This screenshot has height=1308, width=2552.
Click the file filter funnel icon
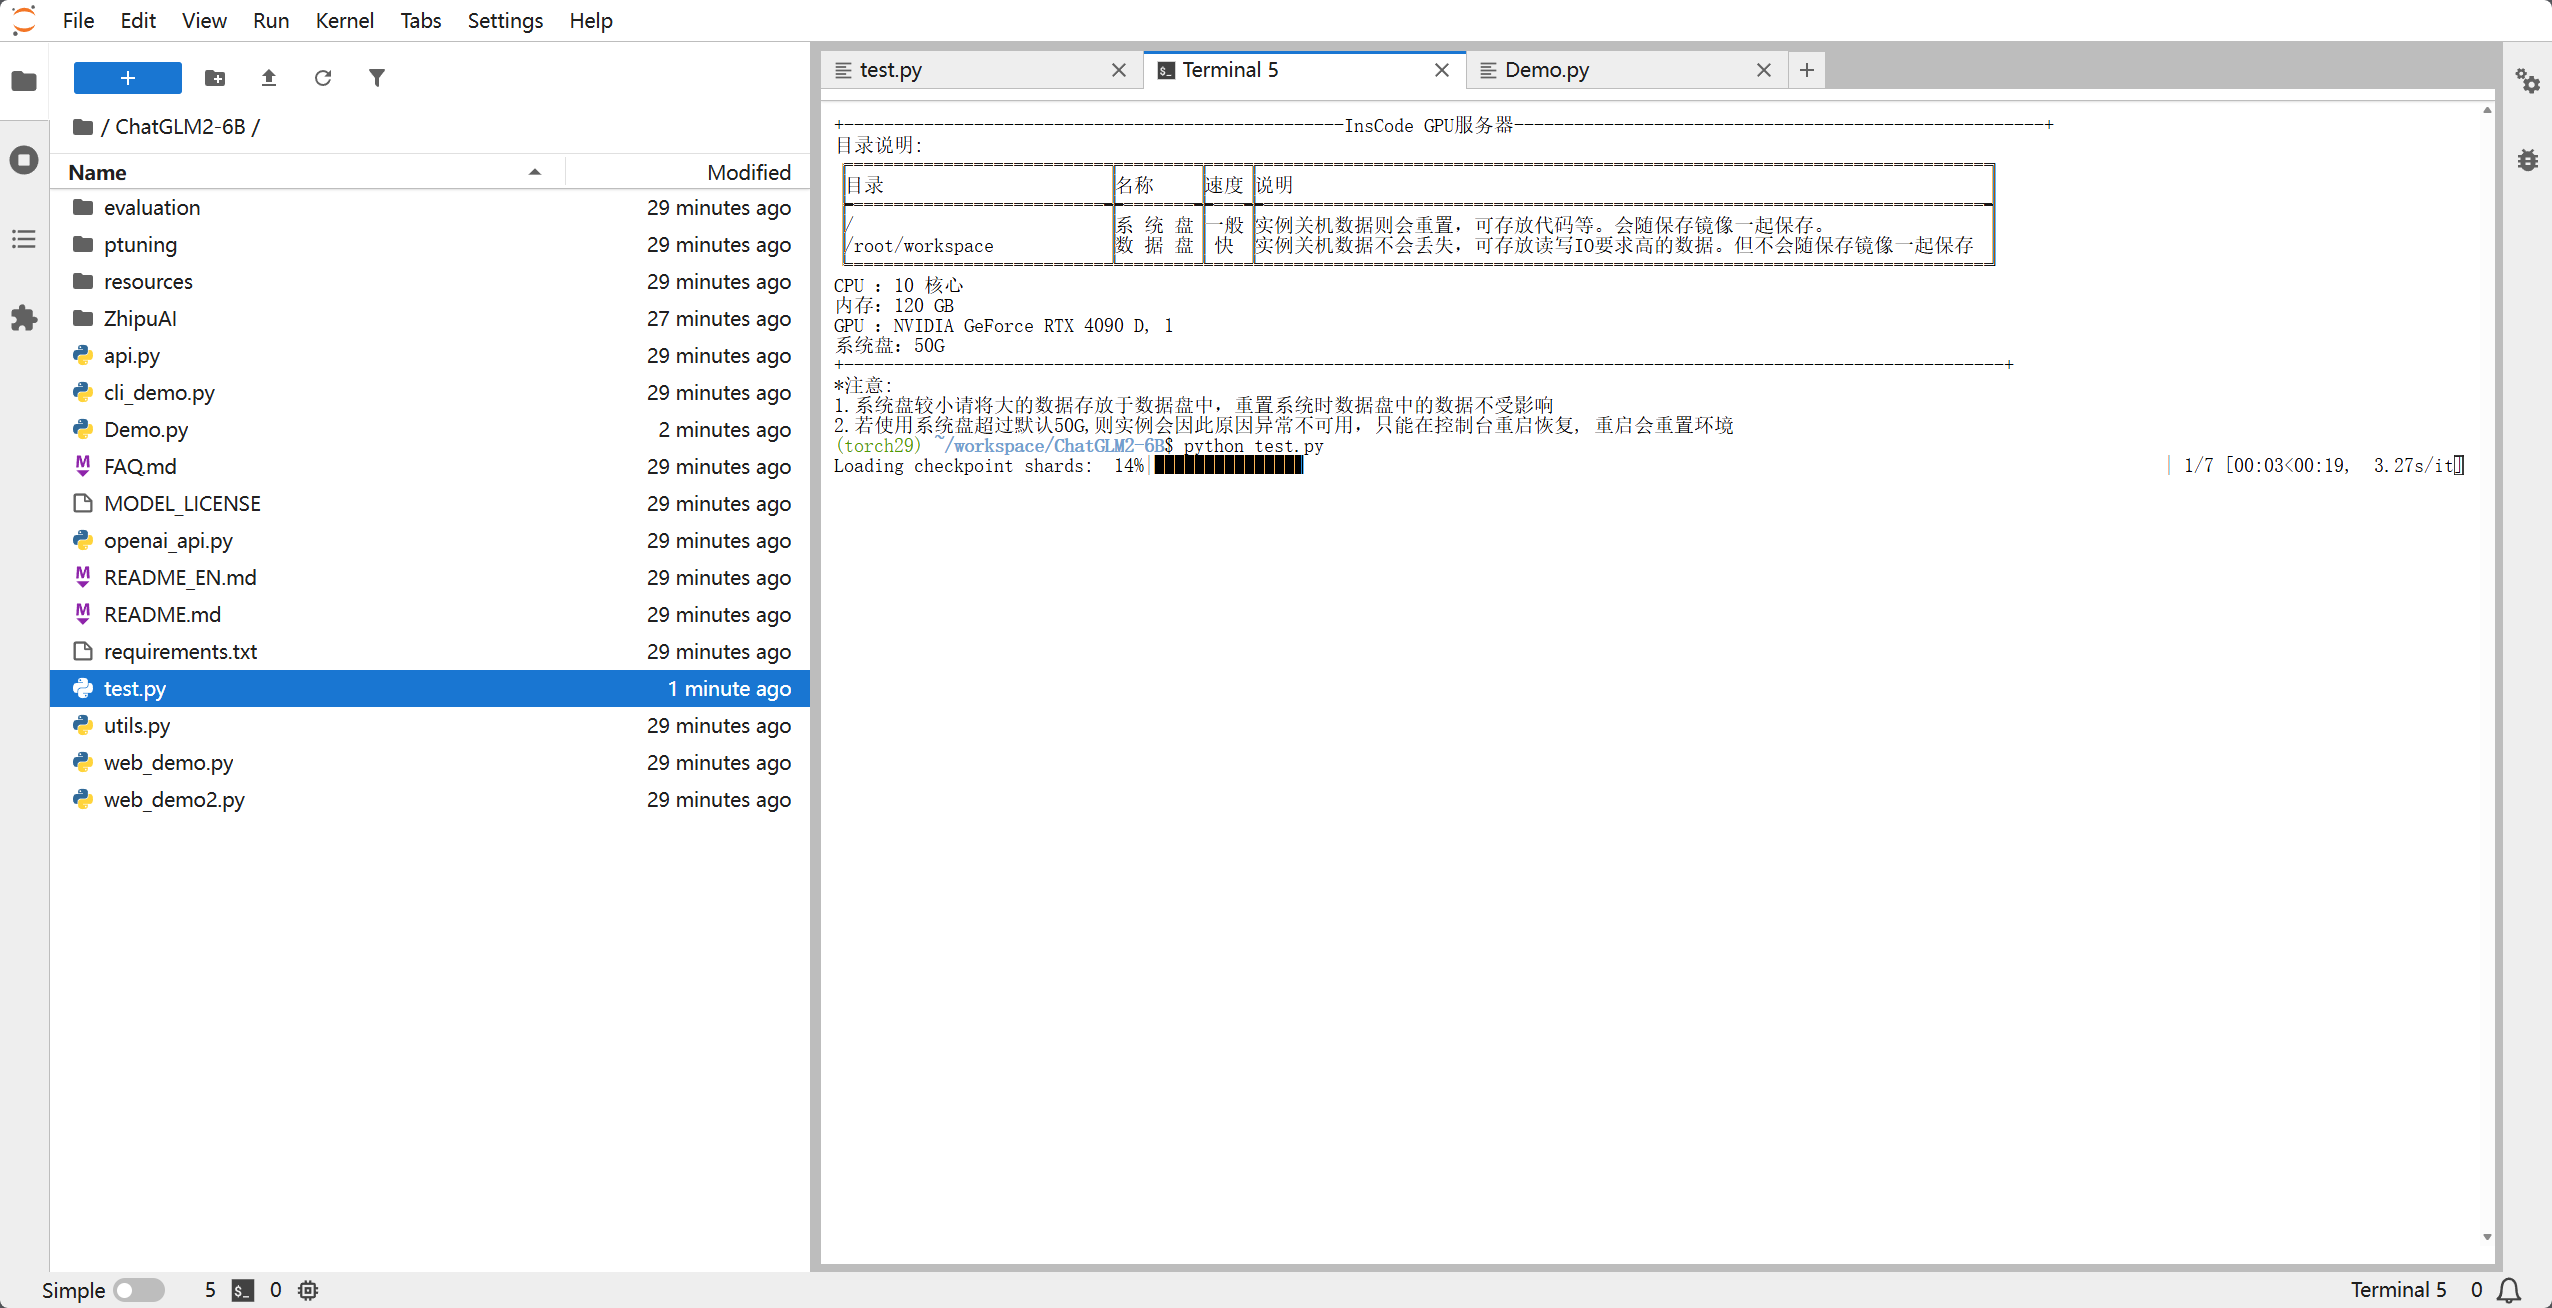[377, 78]
